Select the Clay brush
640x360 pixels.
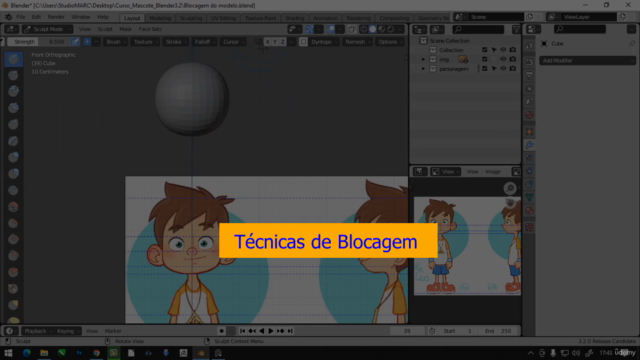[13, 91]
